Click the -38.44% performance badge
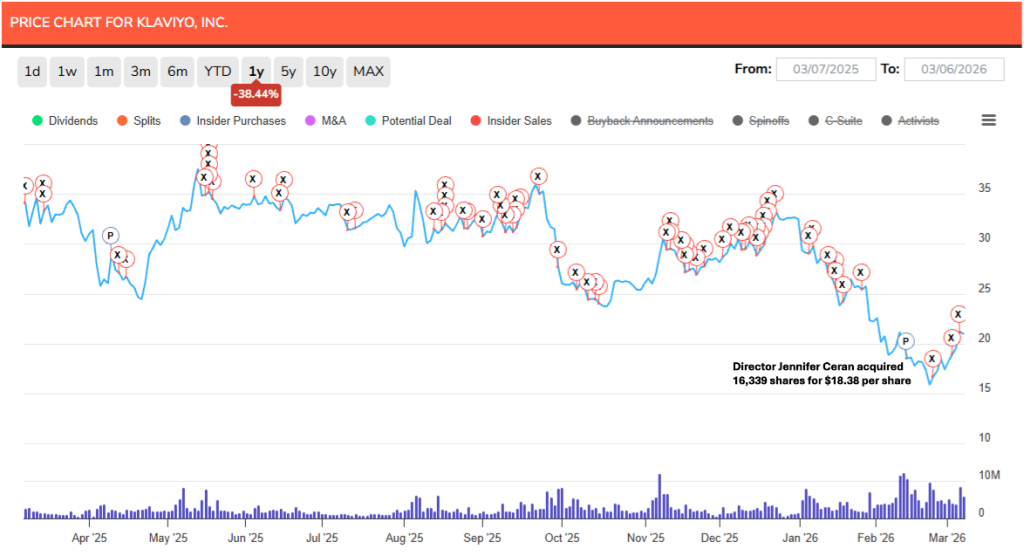The height and width of the screenshot is (556, 1024). point(256,94)
